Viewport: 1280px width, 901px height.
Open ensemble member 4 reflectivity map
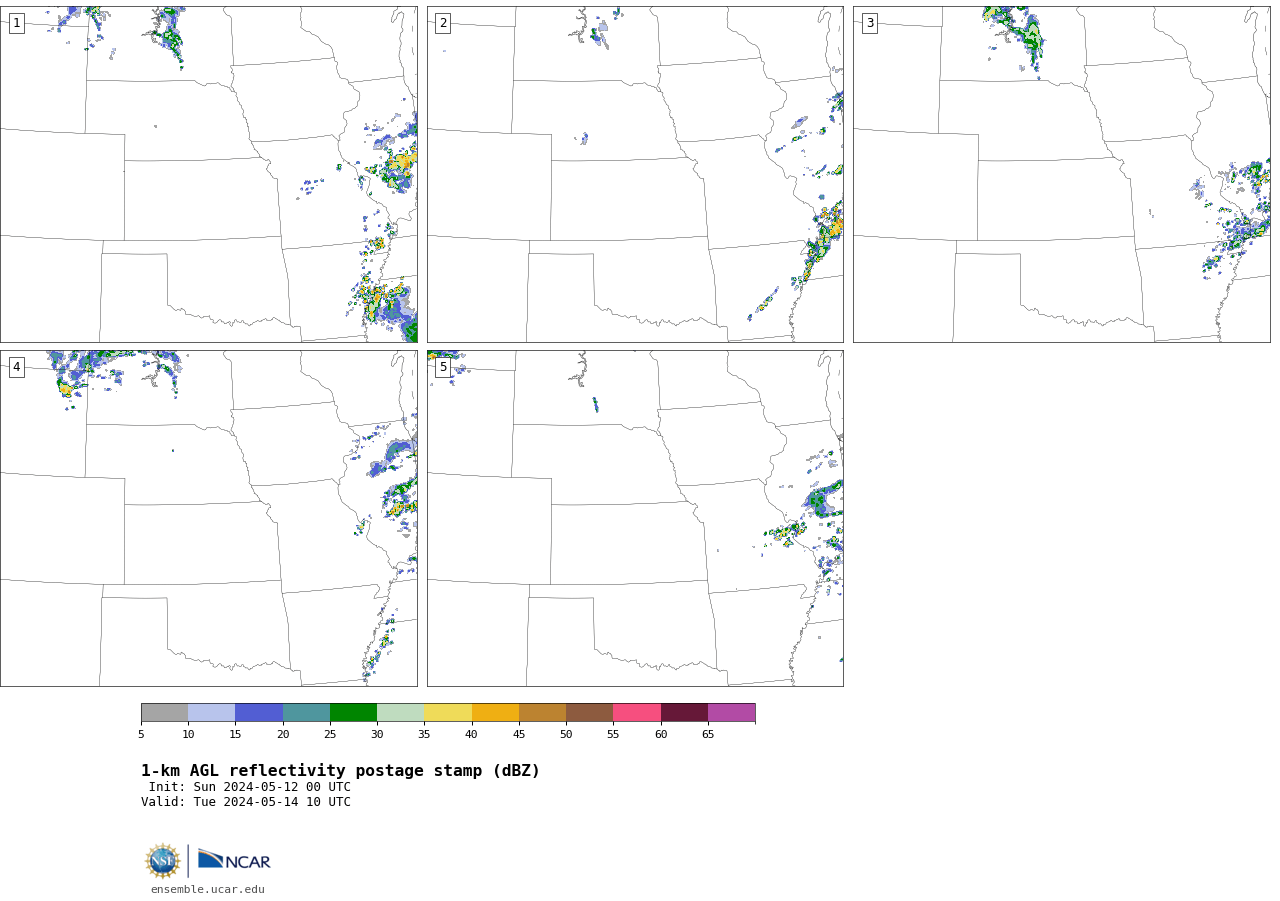(x=209, y=518)
